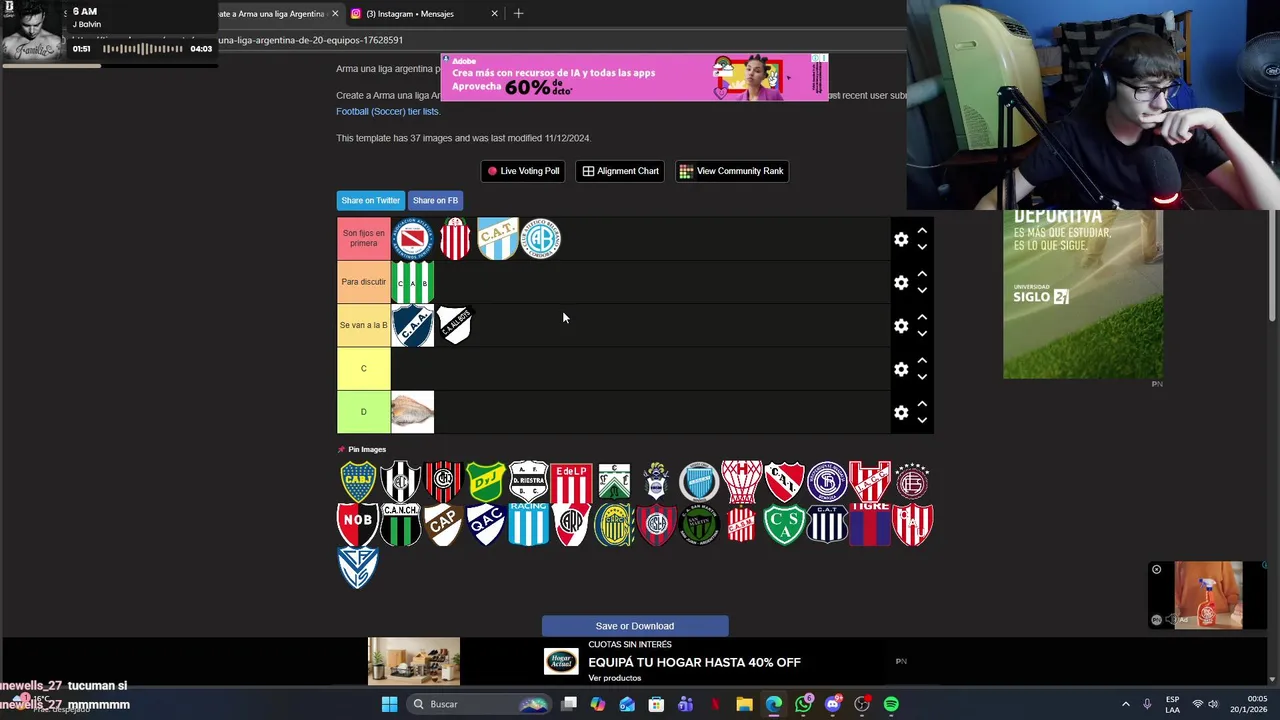Open Spotify from the taskbar
This screenshot has height=720, width=1280.
click(x=891, y=704)
